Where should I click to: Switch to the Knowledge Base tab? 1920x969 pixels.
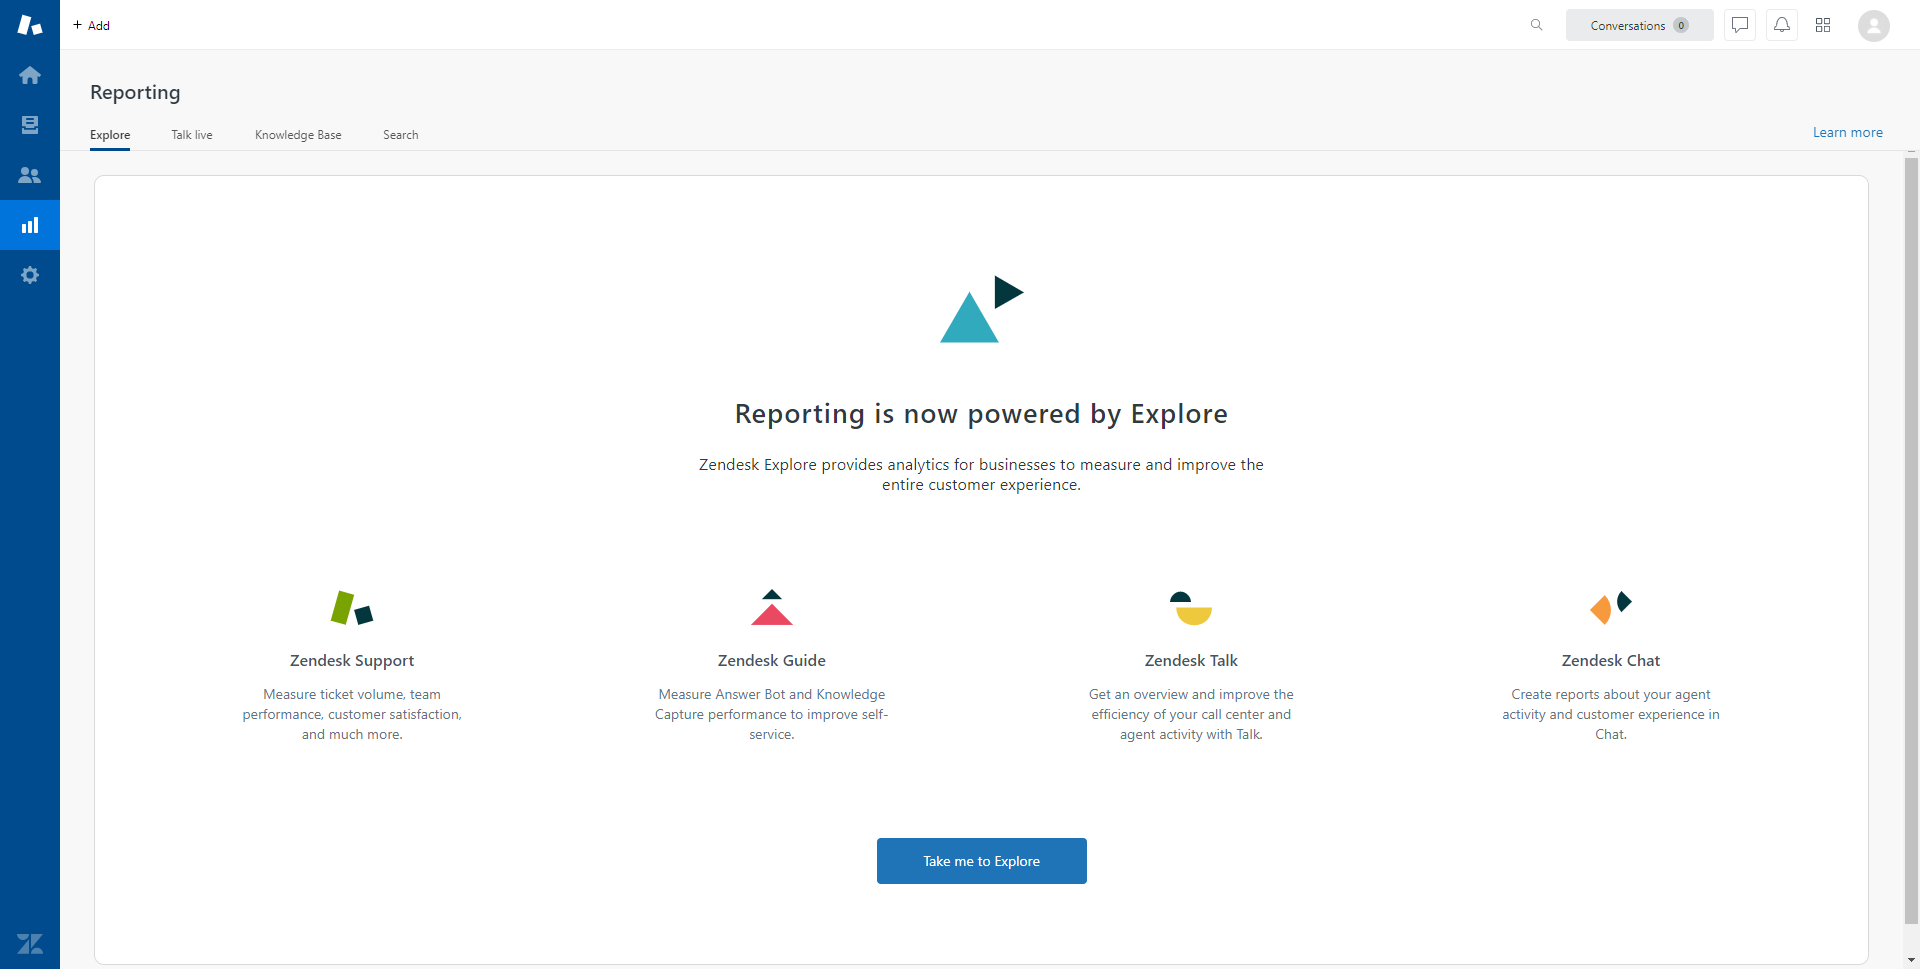(298, 135)
